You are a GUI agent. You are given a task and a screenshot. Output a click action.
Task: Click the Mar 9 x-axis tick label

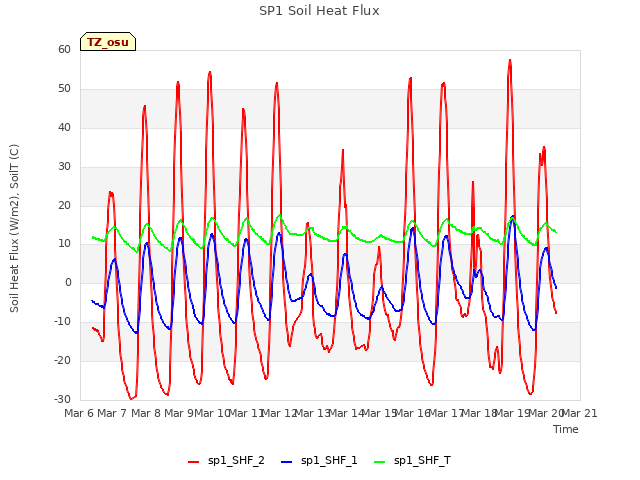click(179, 413)
